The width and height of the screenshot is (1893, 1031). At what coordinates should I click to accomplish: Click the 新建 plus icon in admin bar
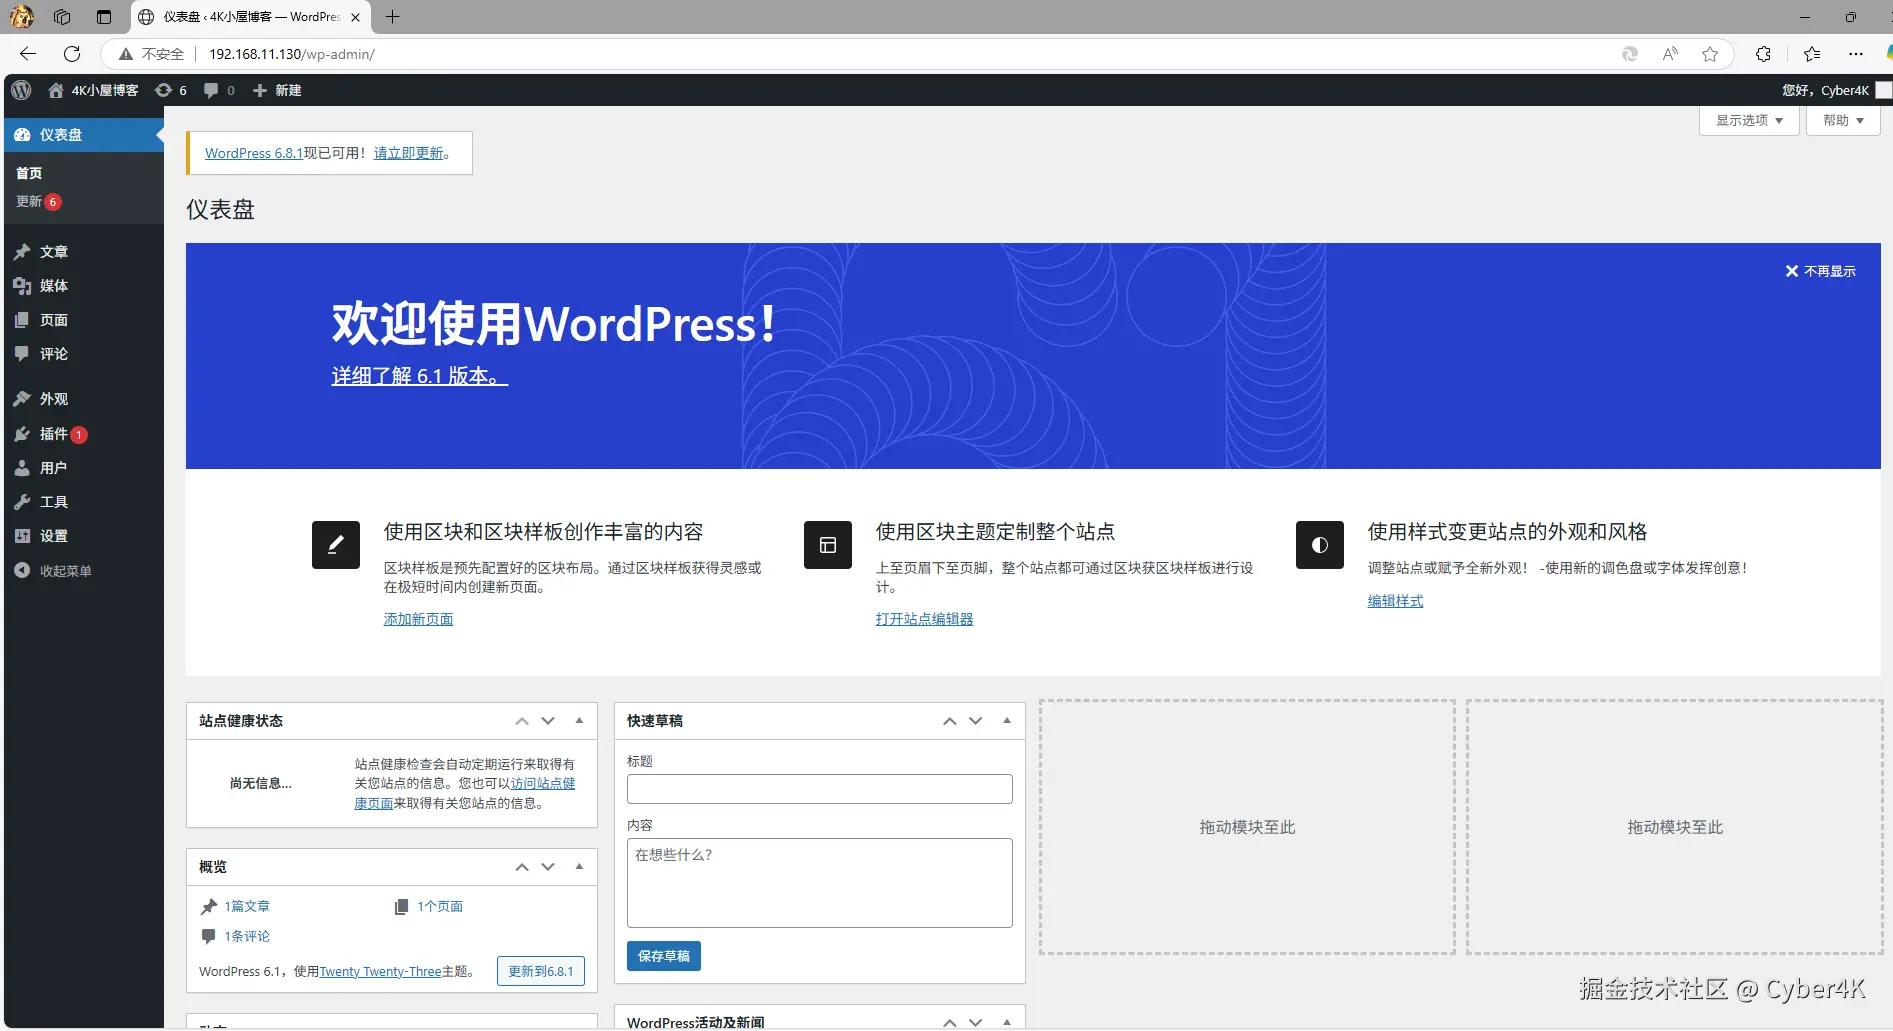260,90
